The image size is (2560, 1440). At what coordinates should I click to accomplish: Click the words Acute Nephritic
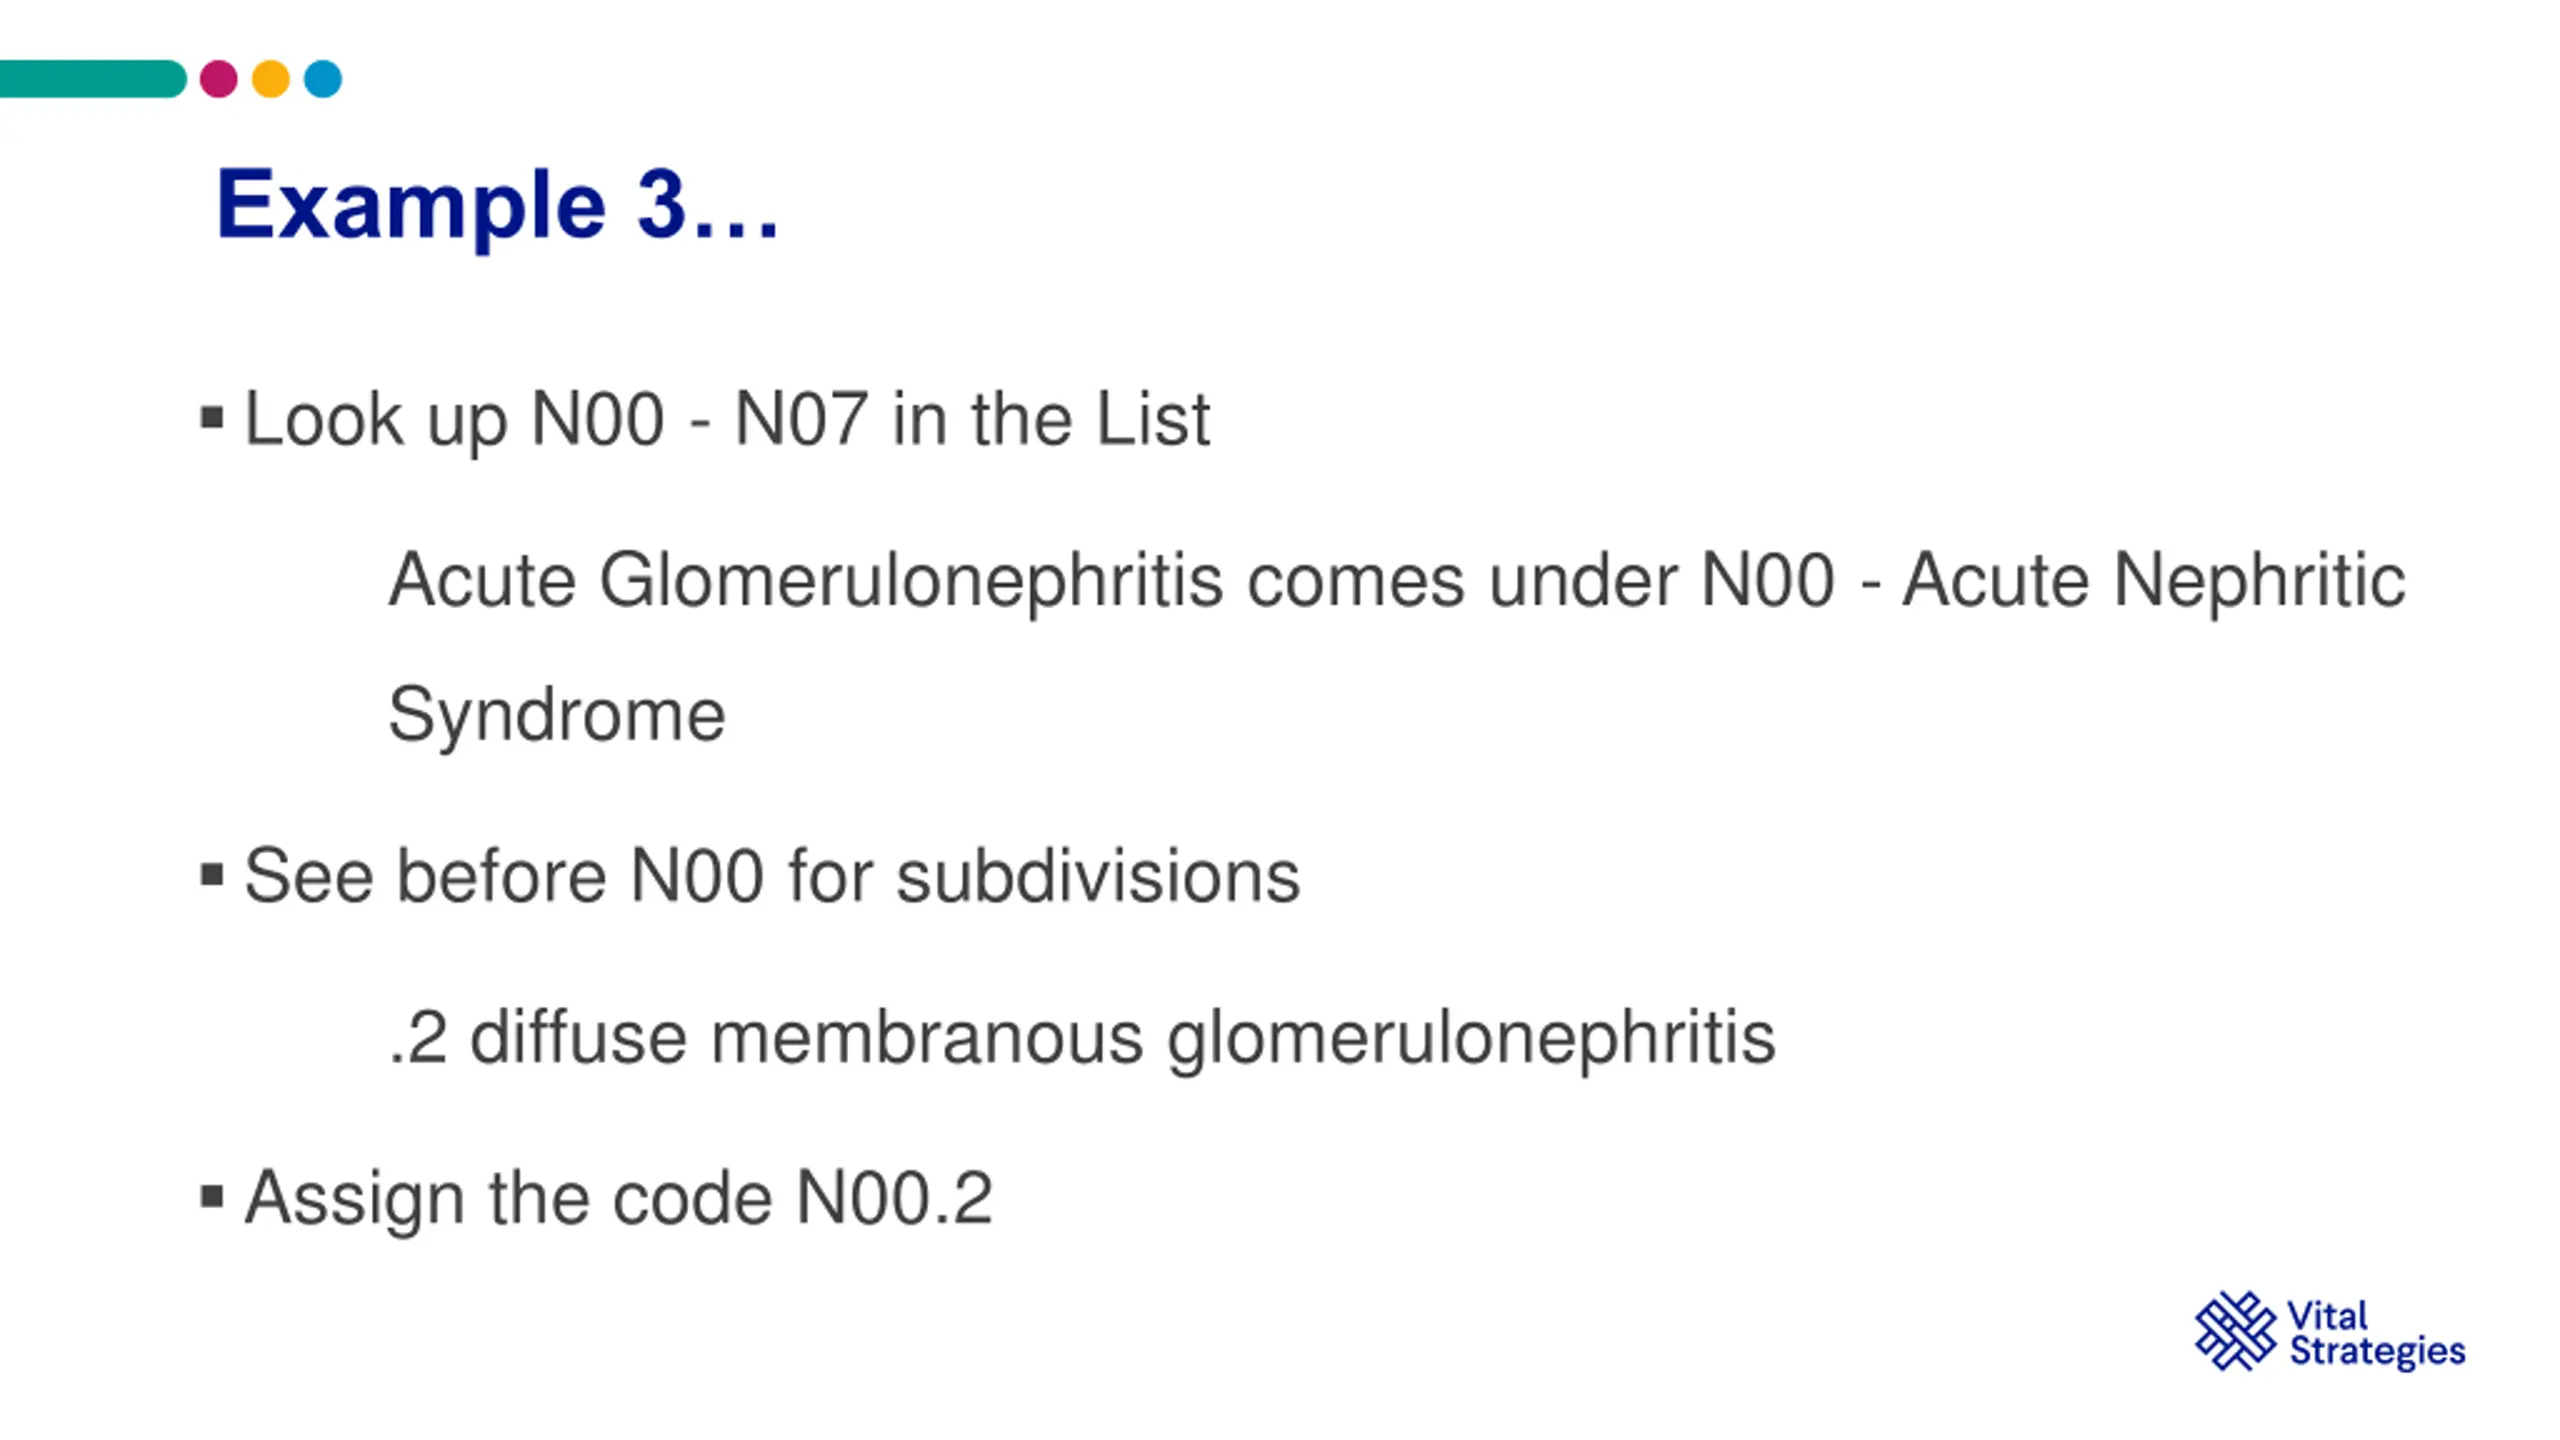pos(2154,580)
